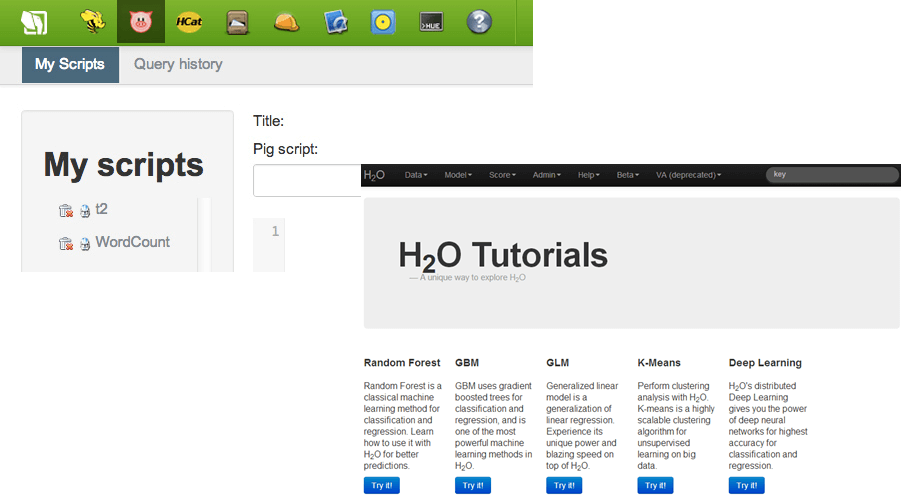Click the Deep Learning heading

coord(765,363)
